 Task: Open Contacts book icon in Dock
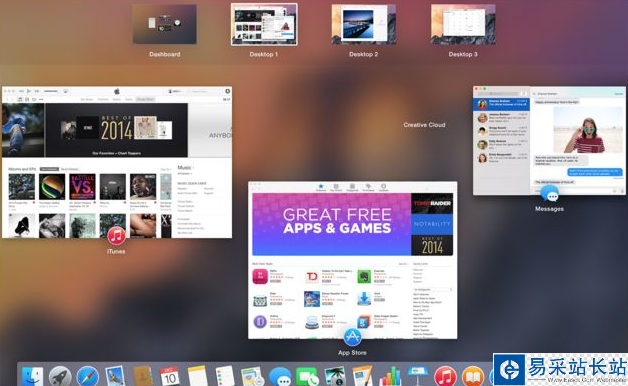click(x=142, y=376)
